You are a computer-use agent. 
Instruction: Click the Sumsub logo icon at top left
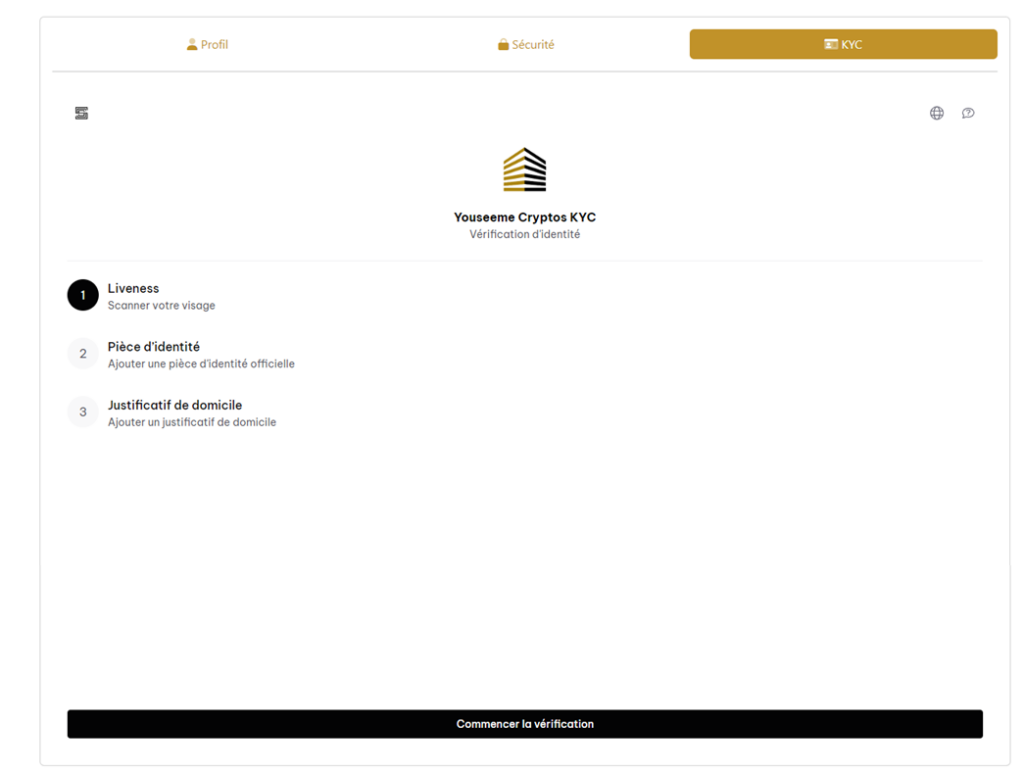[x=82, y=113]
